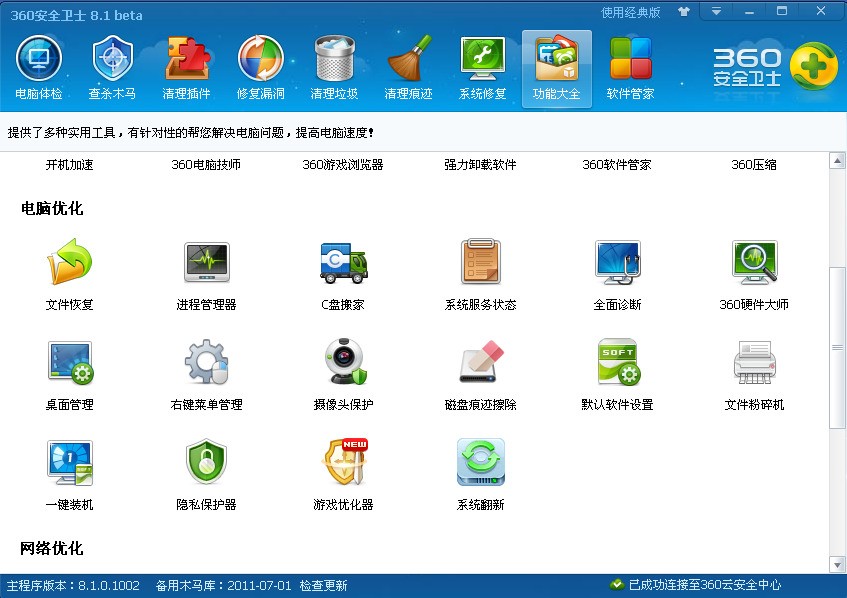This screenshot has height=598, width=847.
Task: Click 开机加速 label
Action: (69, 165)
